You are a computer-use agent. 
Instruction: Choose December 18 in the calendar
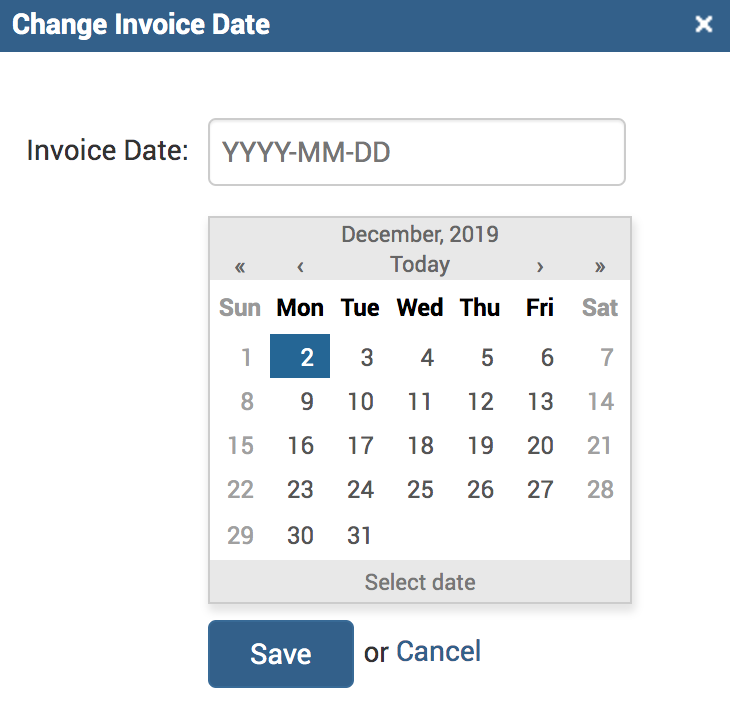click(x=420, y=445)
